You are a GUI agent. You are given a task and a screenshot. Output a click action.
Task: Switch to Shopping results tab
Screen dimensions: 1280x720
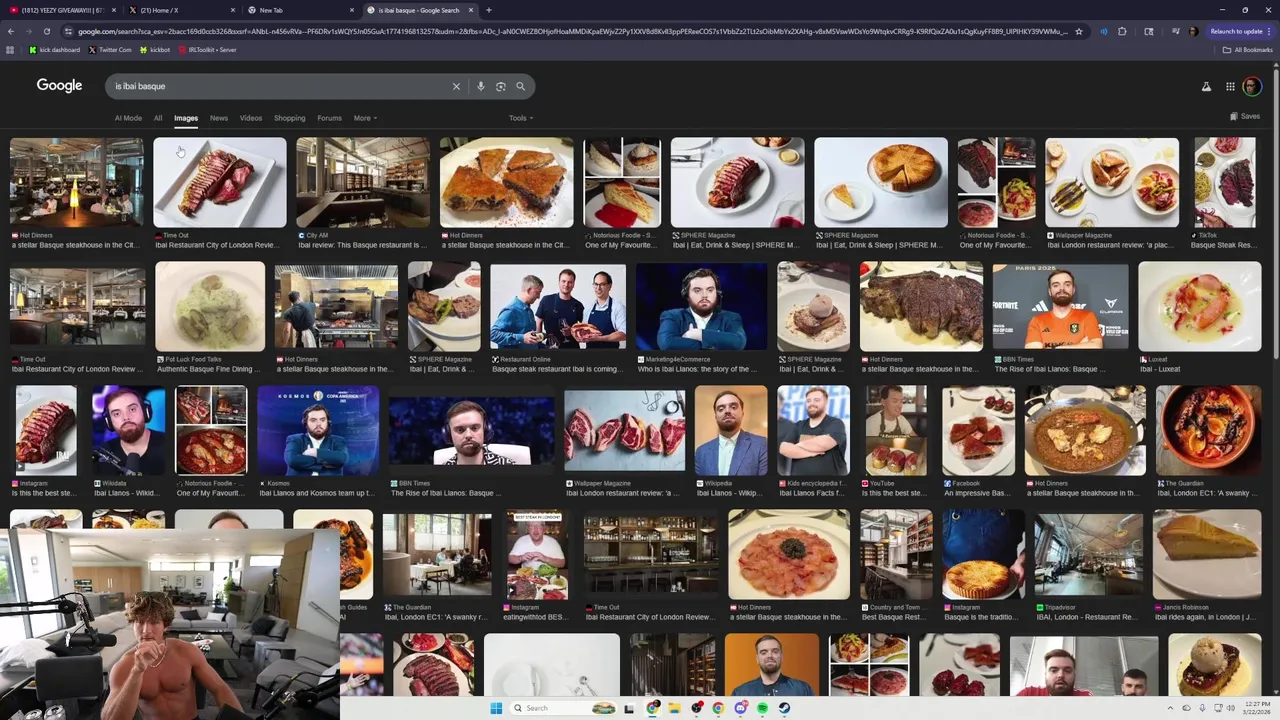tap(290, 118)
